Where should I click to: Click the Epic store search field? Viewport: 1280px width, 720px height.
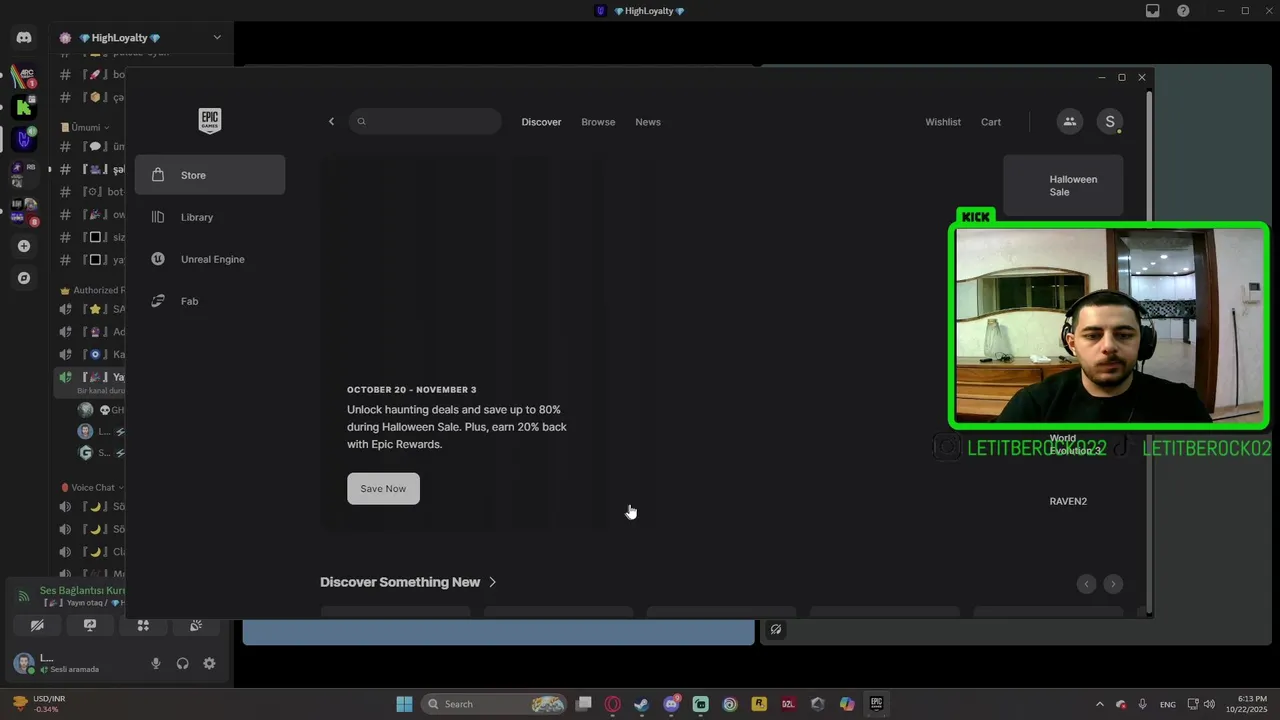[x=425, y=122]
